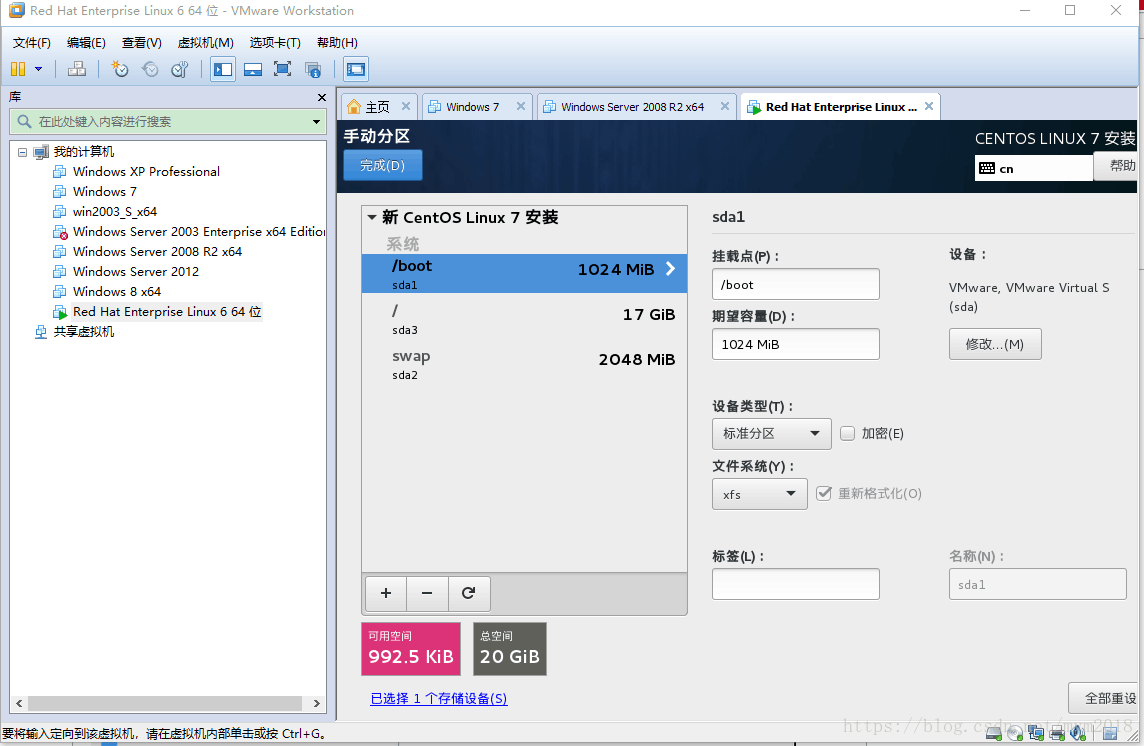Click the cn keyboard layout indicator
1144x746 pixels.
pyautogui.click(x=1034, y=169)
